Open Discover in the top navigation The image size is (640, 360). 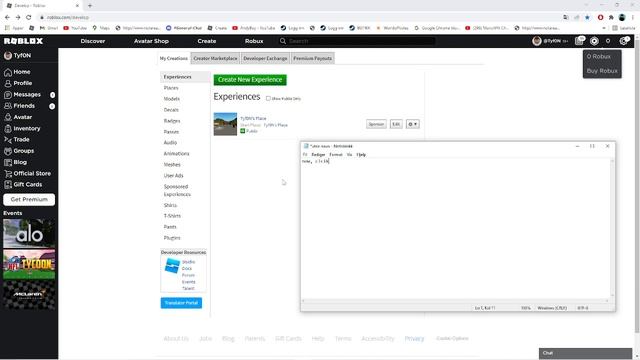click(x=93, y=41)
